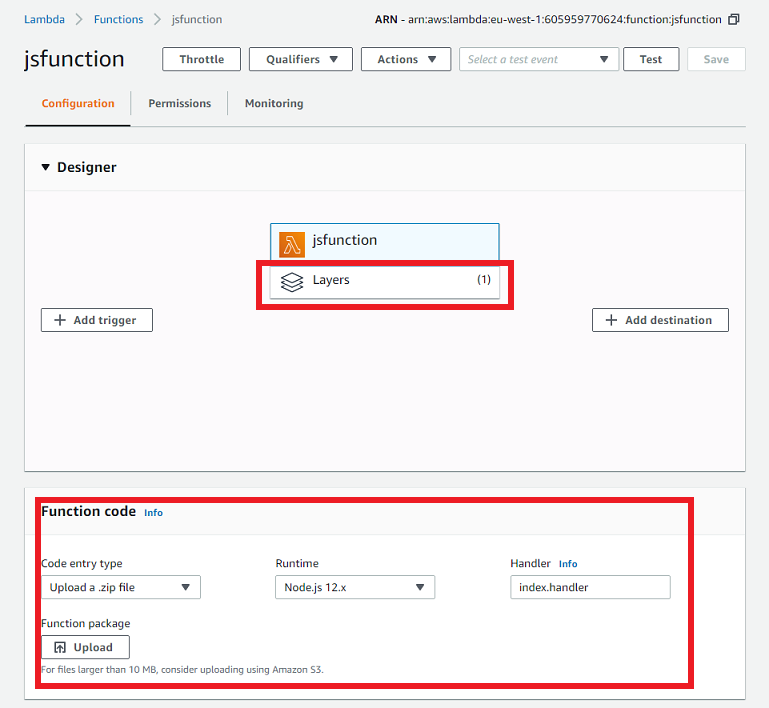Select the jsfunction box in Designer
This screenshot has width=769, height=708.
click(384, 242)
